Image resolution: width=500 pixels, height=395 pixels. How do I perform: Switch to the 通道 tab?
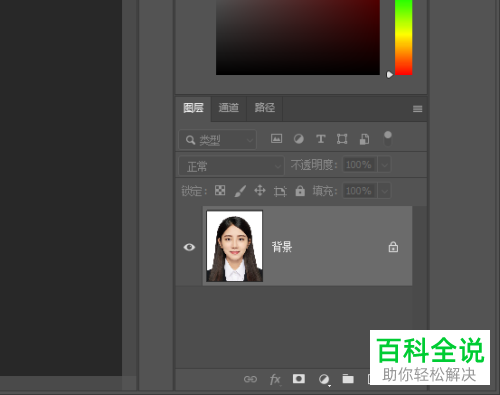(x=229, y=108)
